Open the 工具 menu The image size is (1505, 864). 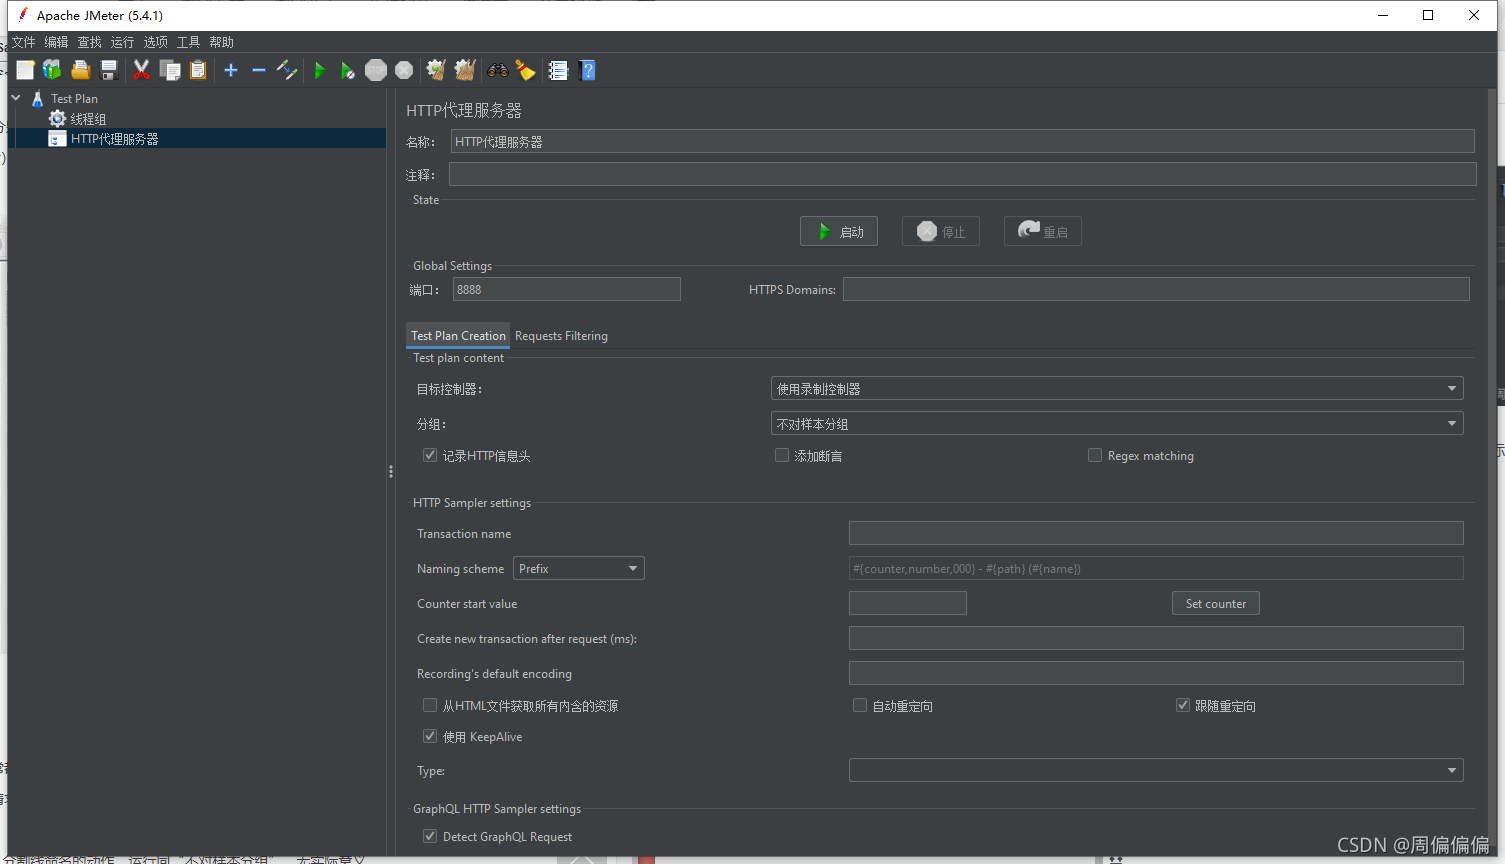188,42
